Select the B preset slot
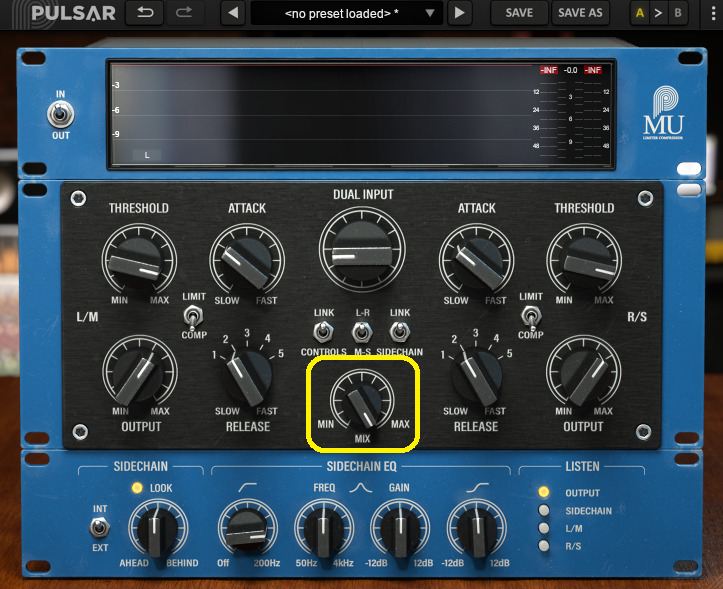Image resolution: width=723 pixels, height=589 pixels. pos(677,13)
